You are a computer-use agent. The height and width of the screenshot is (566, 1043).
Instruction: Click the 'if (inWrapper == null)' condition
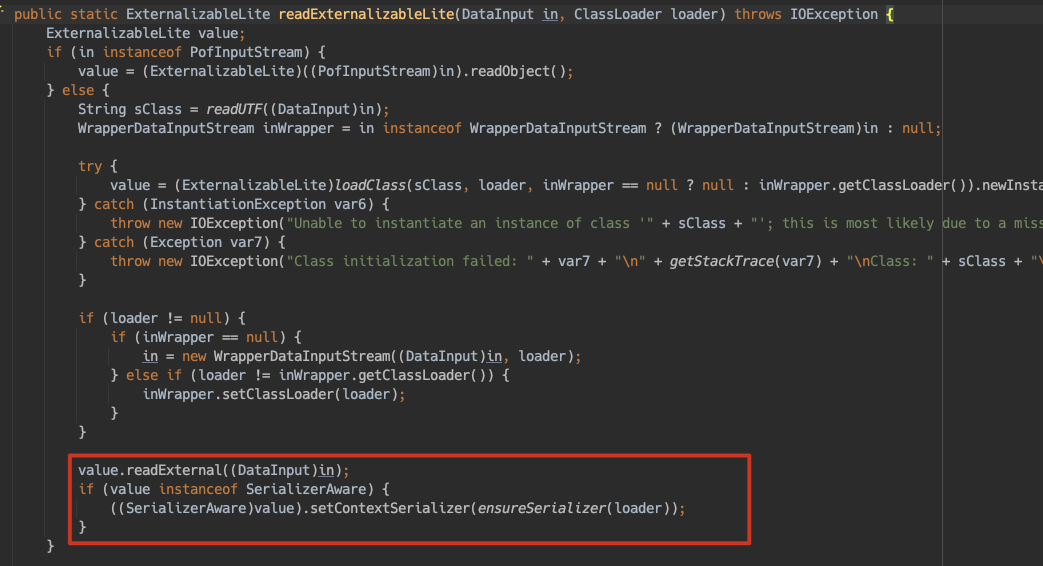tap(198, 337)
